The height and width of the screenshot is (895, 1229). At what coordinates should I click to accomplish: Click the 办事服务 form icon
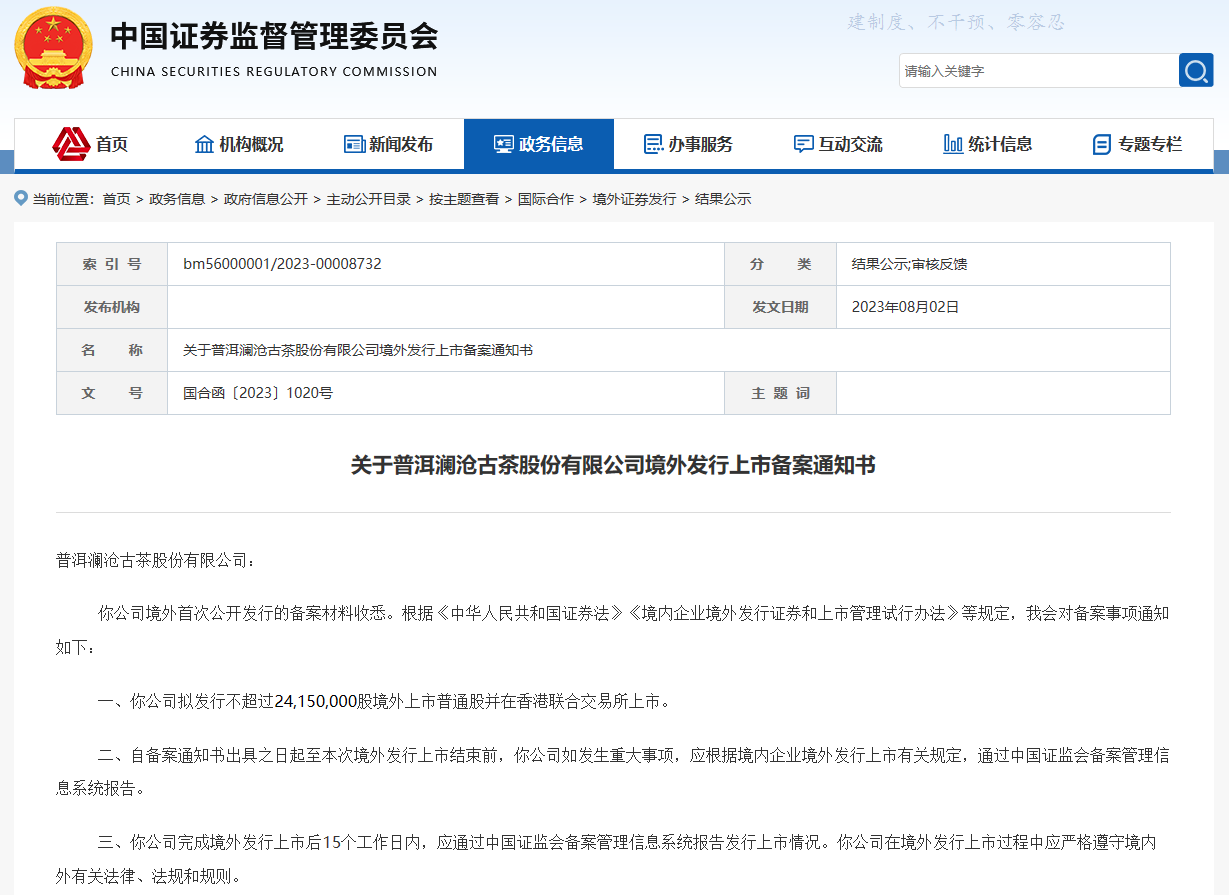pyautogui.click(x=654, y=144)
